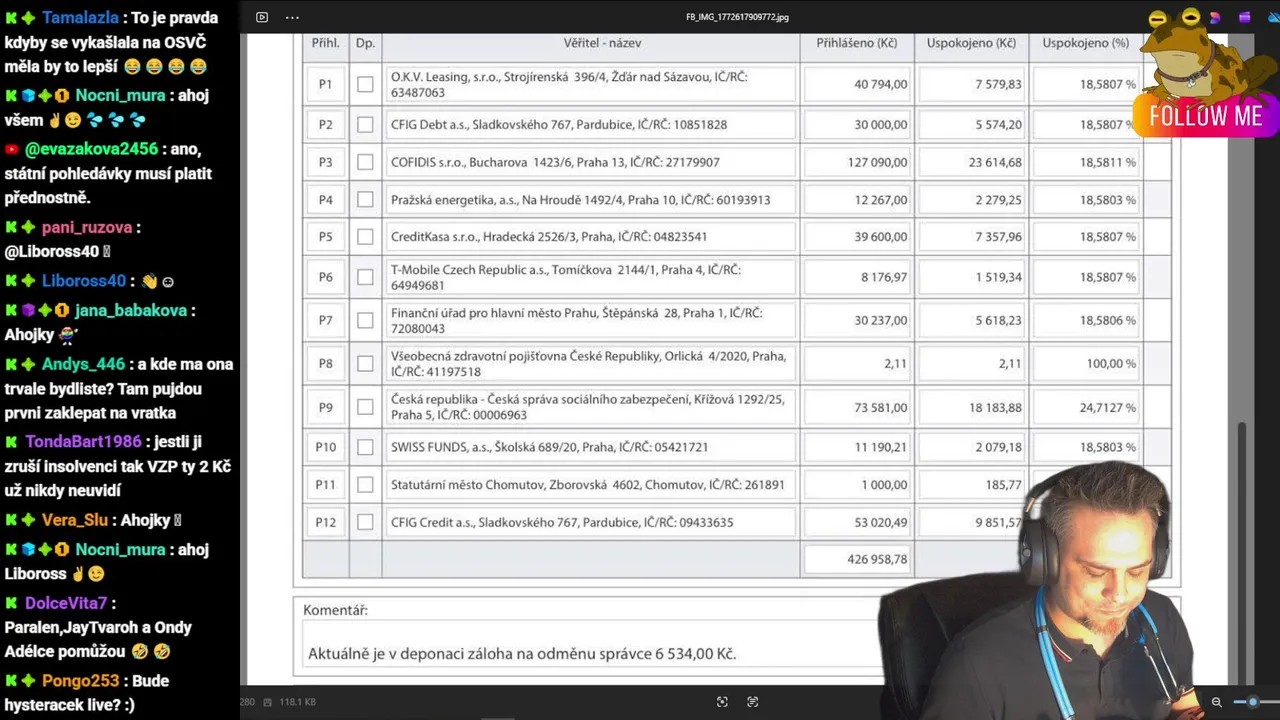This screenshot has height=720, width=1280.
Task: Tick the checkbox in row P5
Action: pos(365,237)
